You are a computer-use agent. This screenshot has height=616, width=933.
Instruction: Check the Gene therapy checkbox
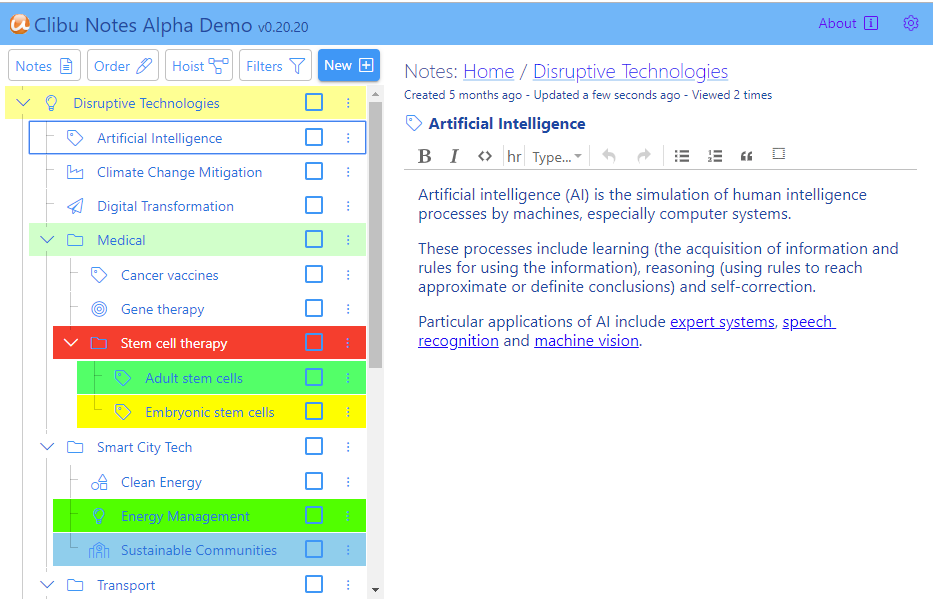point(314,308)
